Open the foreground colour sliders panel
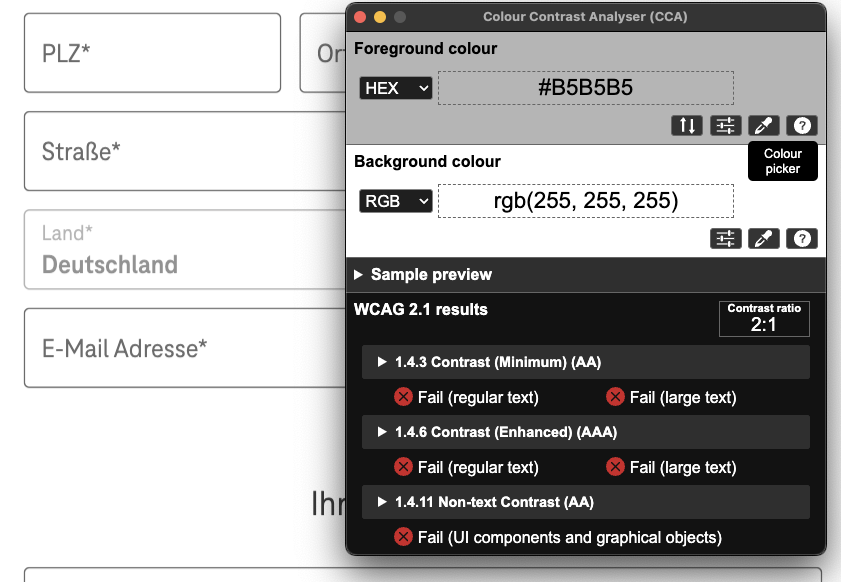The height and width of the screenshot is (582, 841). pos(725,125)
